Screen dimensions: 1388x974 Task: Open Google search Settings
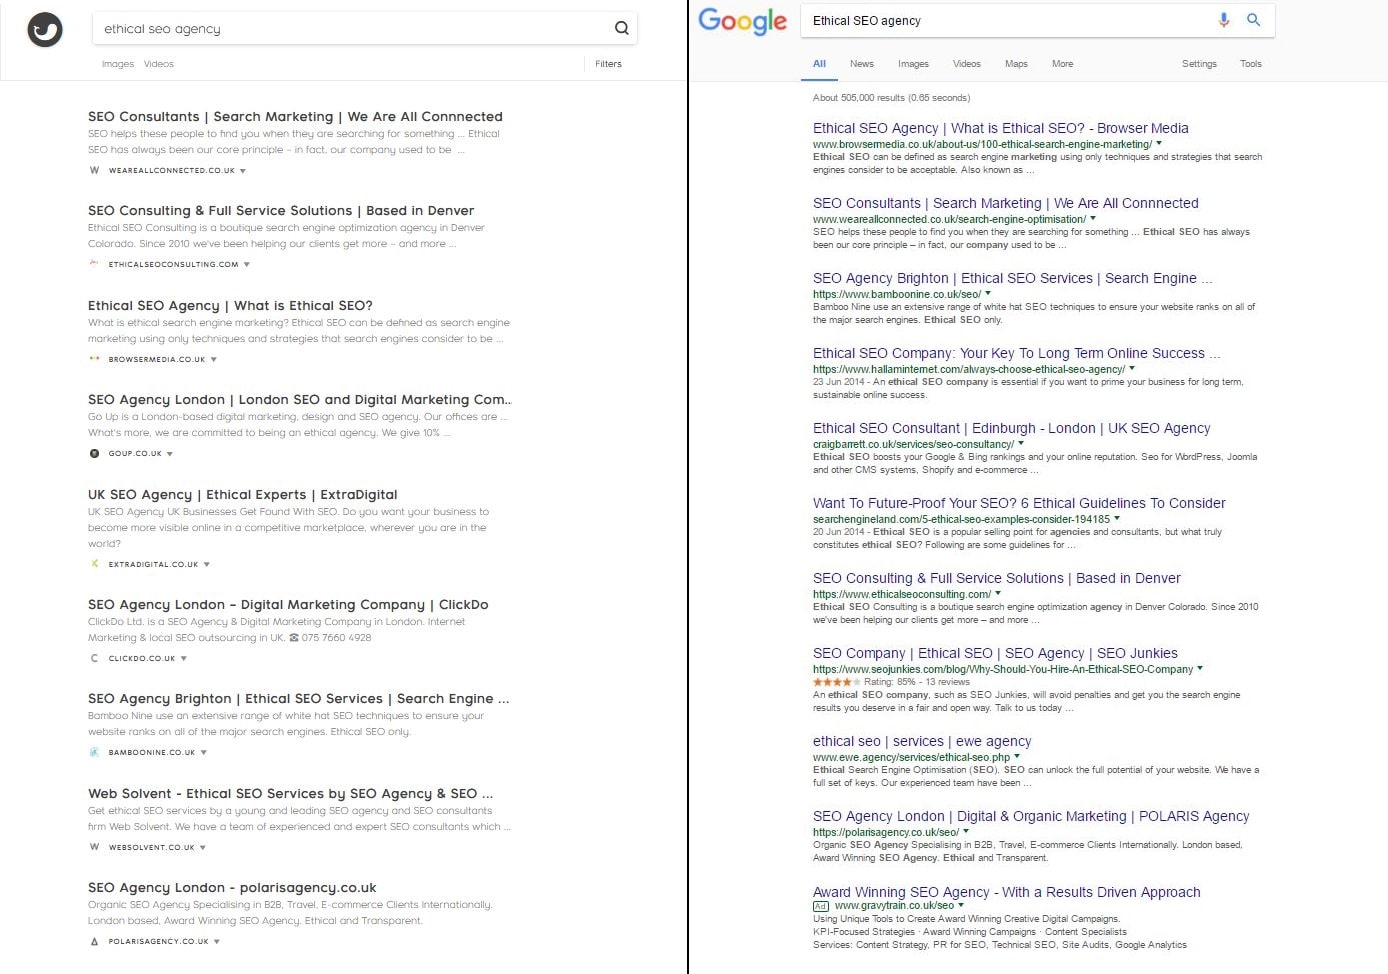pos(1199,64)
